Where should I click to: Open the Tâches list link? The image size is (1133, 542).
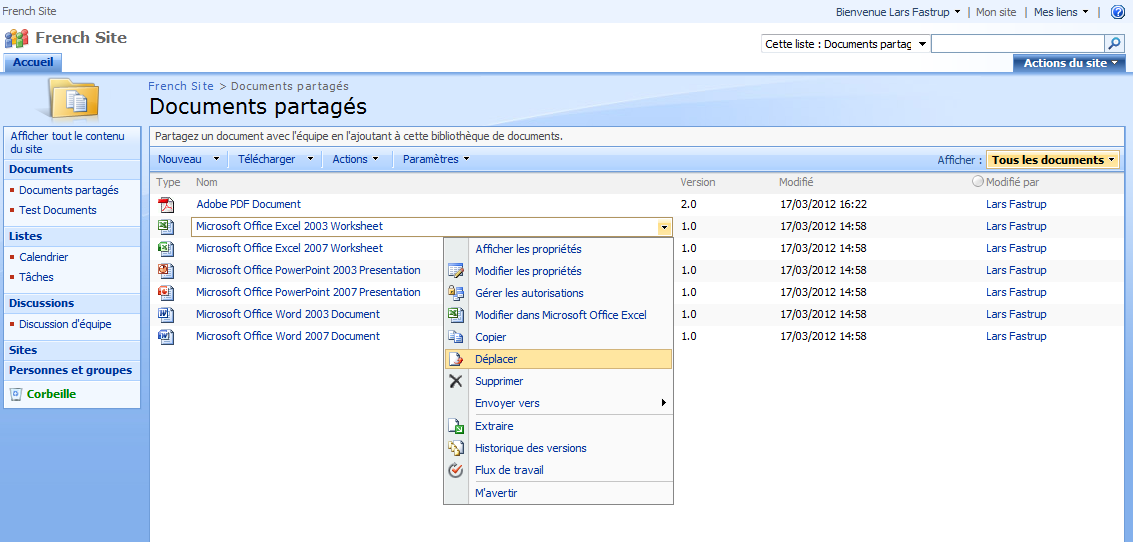[x=36, y=277]
